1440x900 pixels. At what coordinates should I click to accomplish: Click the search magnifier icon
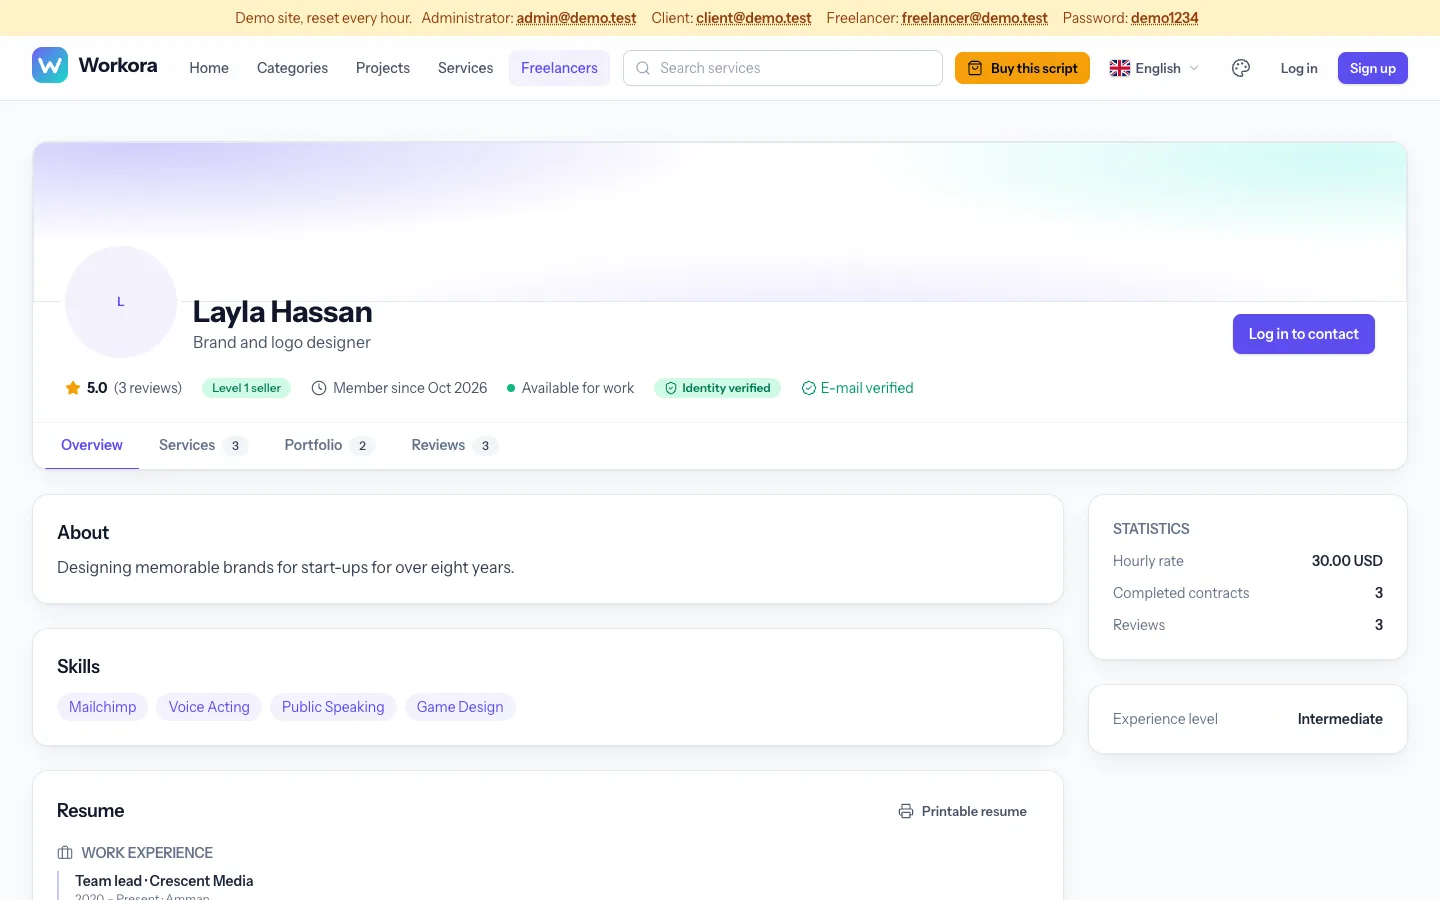click(643, 68)
